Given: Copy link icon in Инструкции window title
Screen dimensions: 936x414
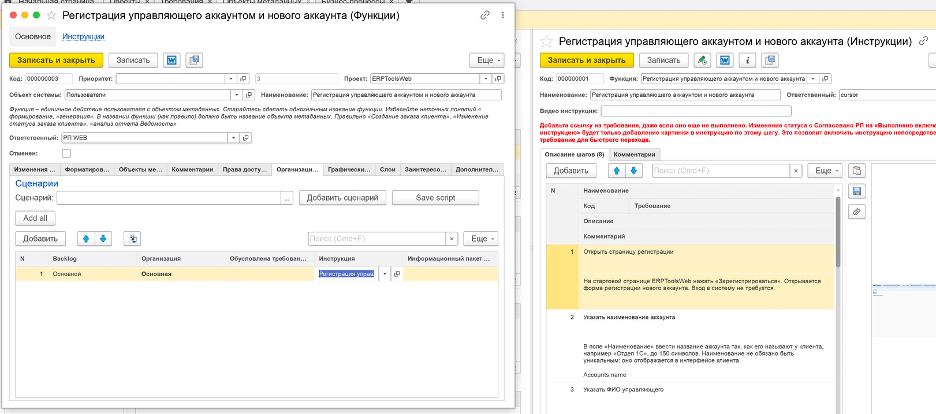Looking at the screenshot, I should click(925, 42).
